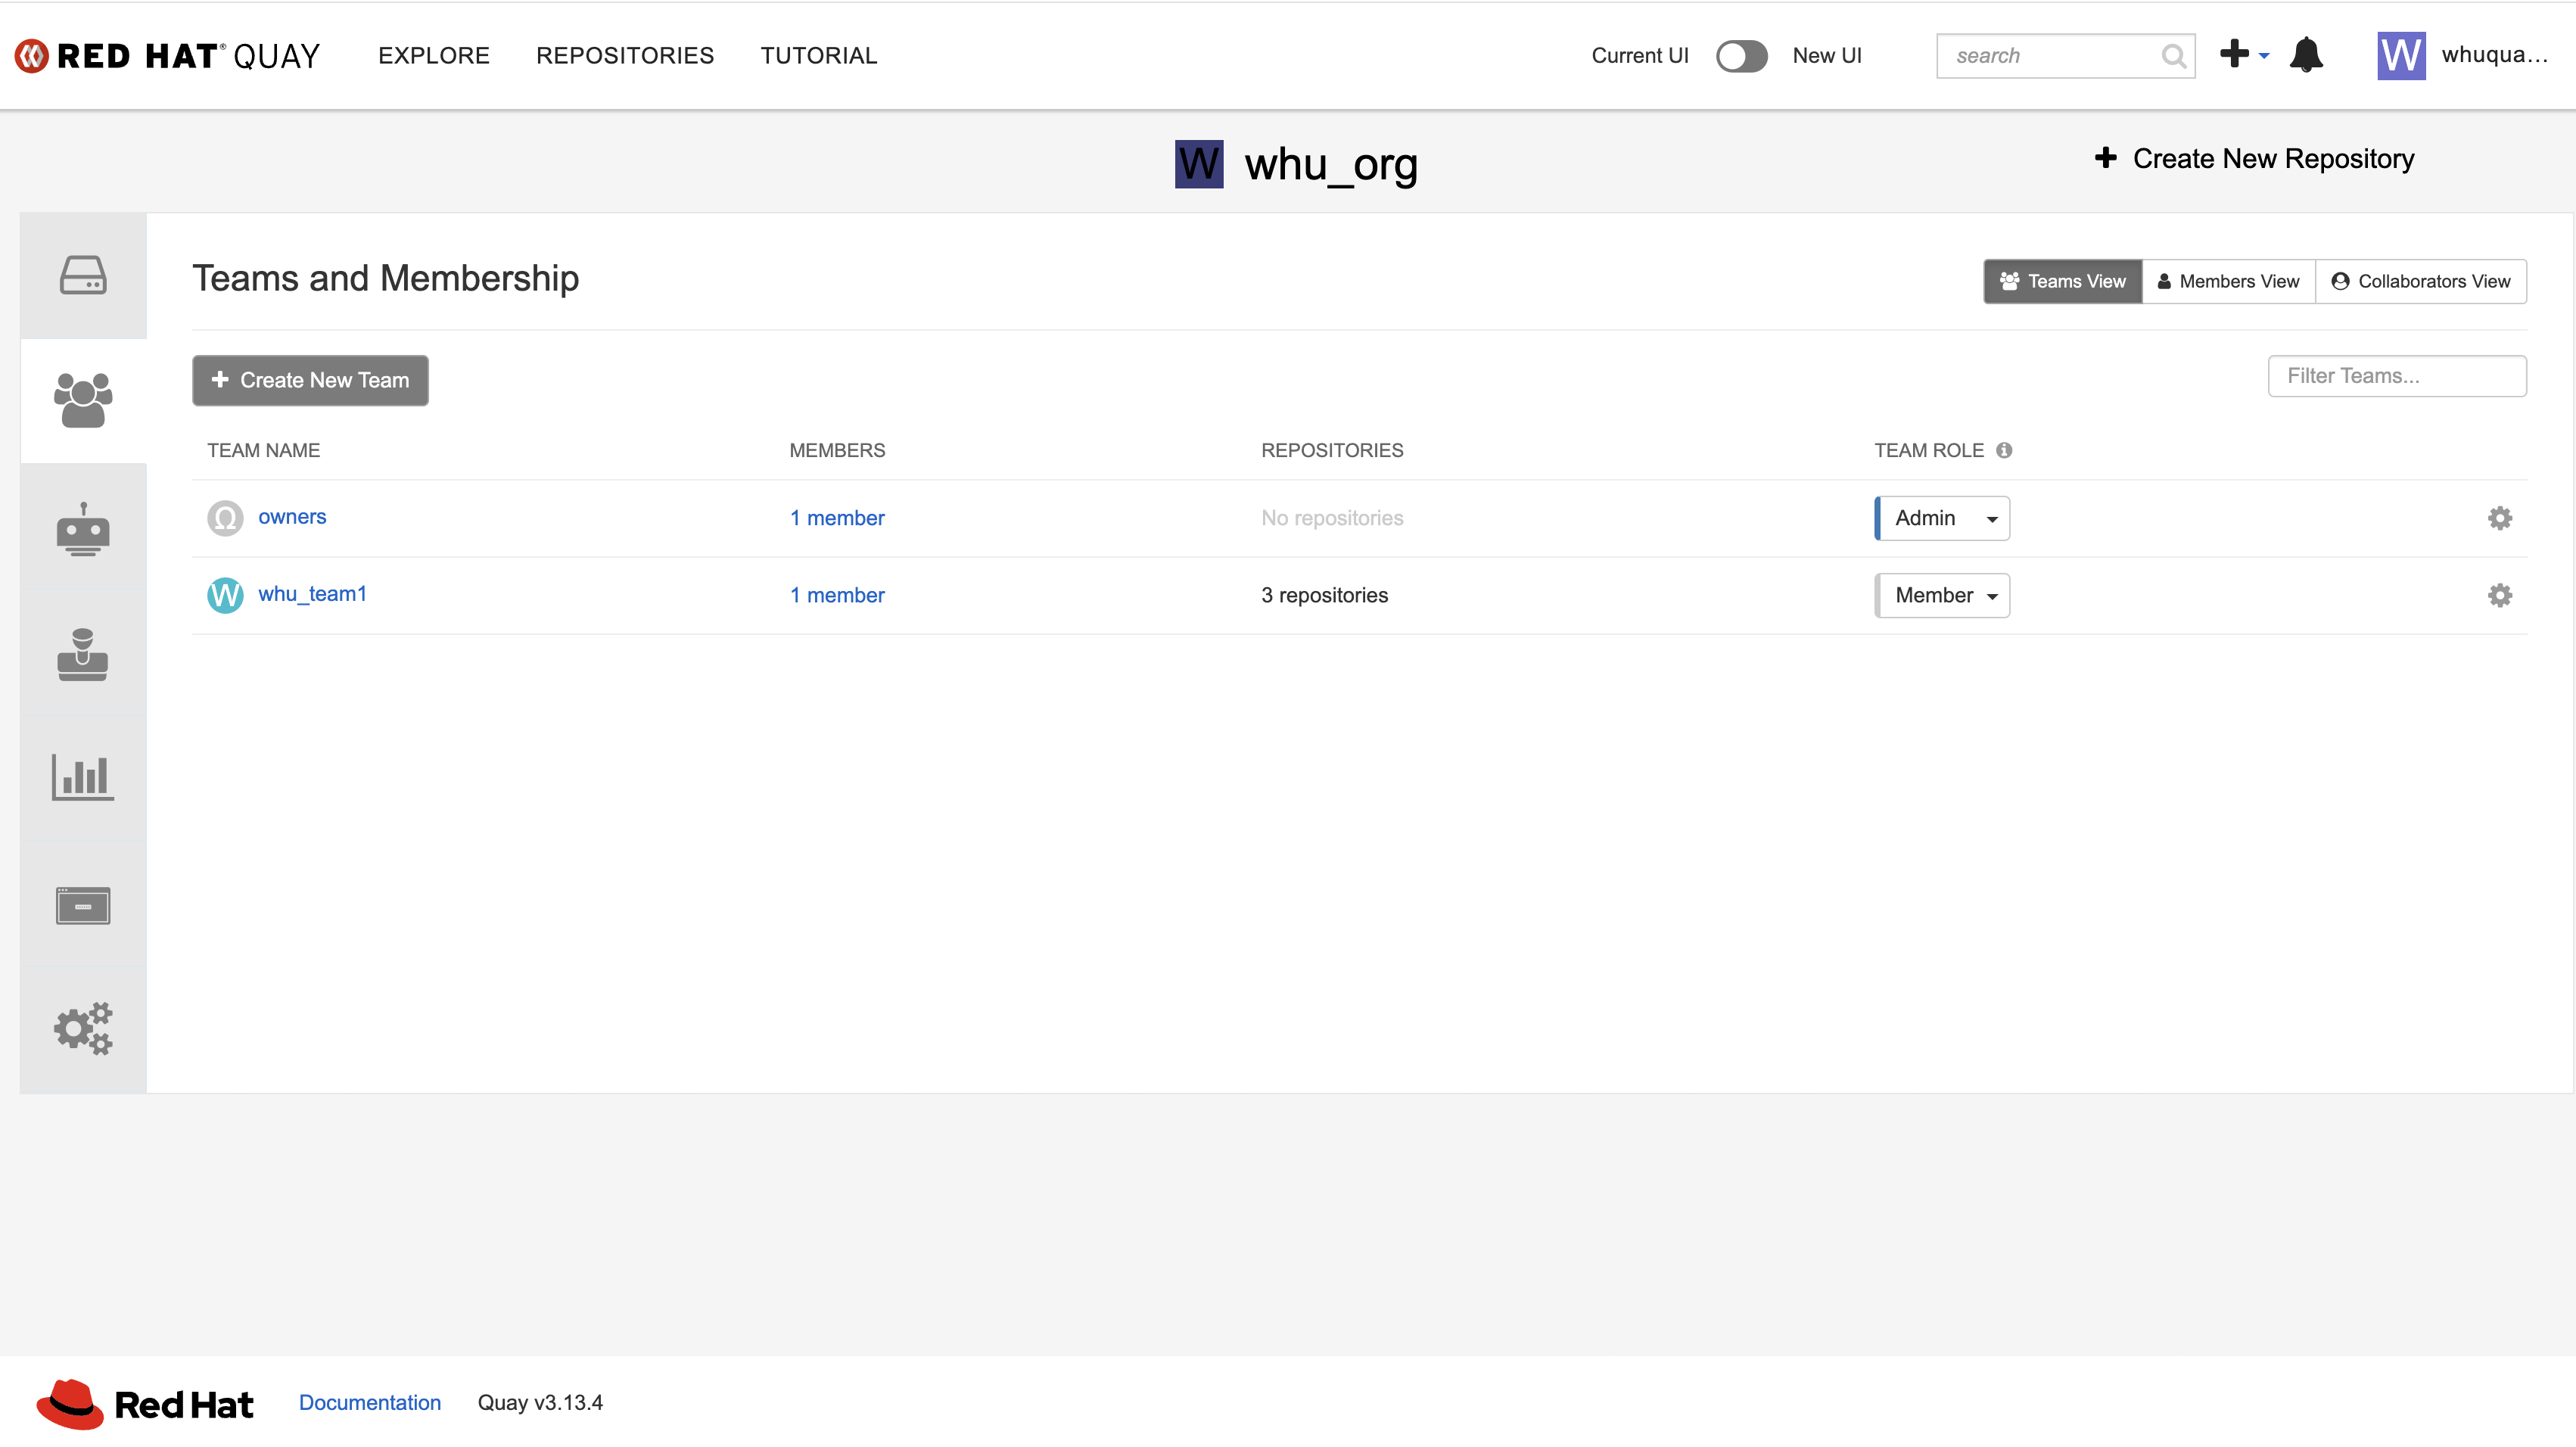Open Applications sidebar icon
The width and height of the screenshot is (2576, 1447).
pos(83,905)
